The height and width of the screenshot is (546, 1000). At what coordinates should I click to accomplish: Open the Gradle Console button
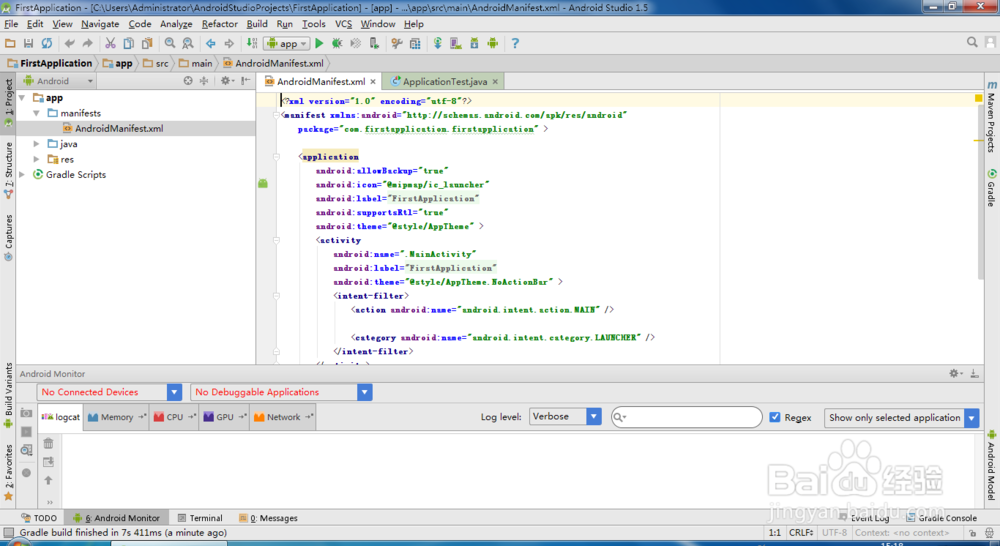(941, 518)
